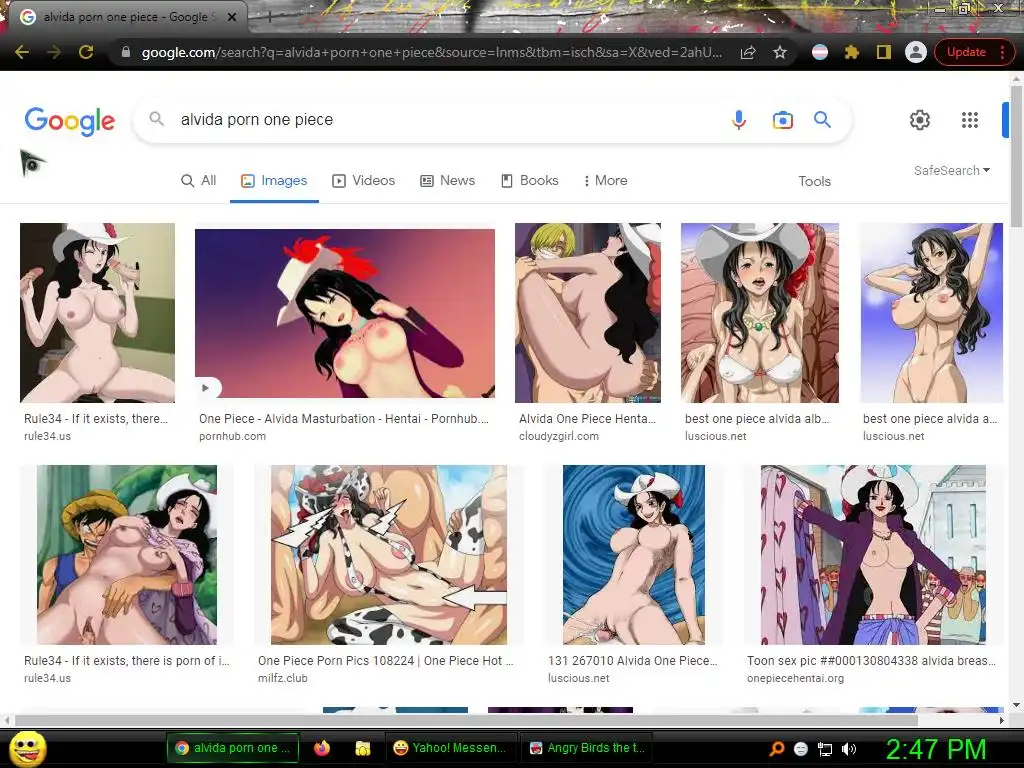
Task: Open the striped circle extension icon
Action: [820, 52]
